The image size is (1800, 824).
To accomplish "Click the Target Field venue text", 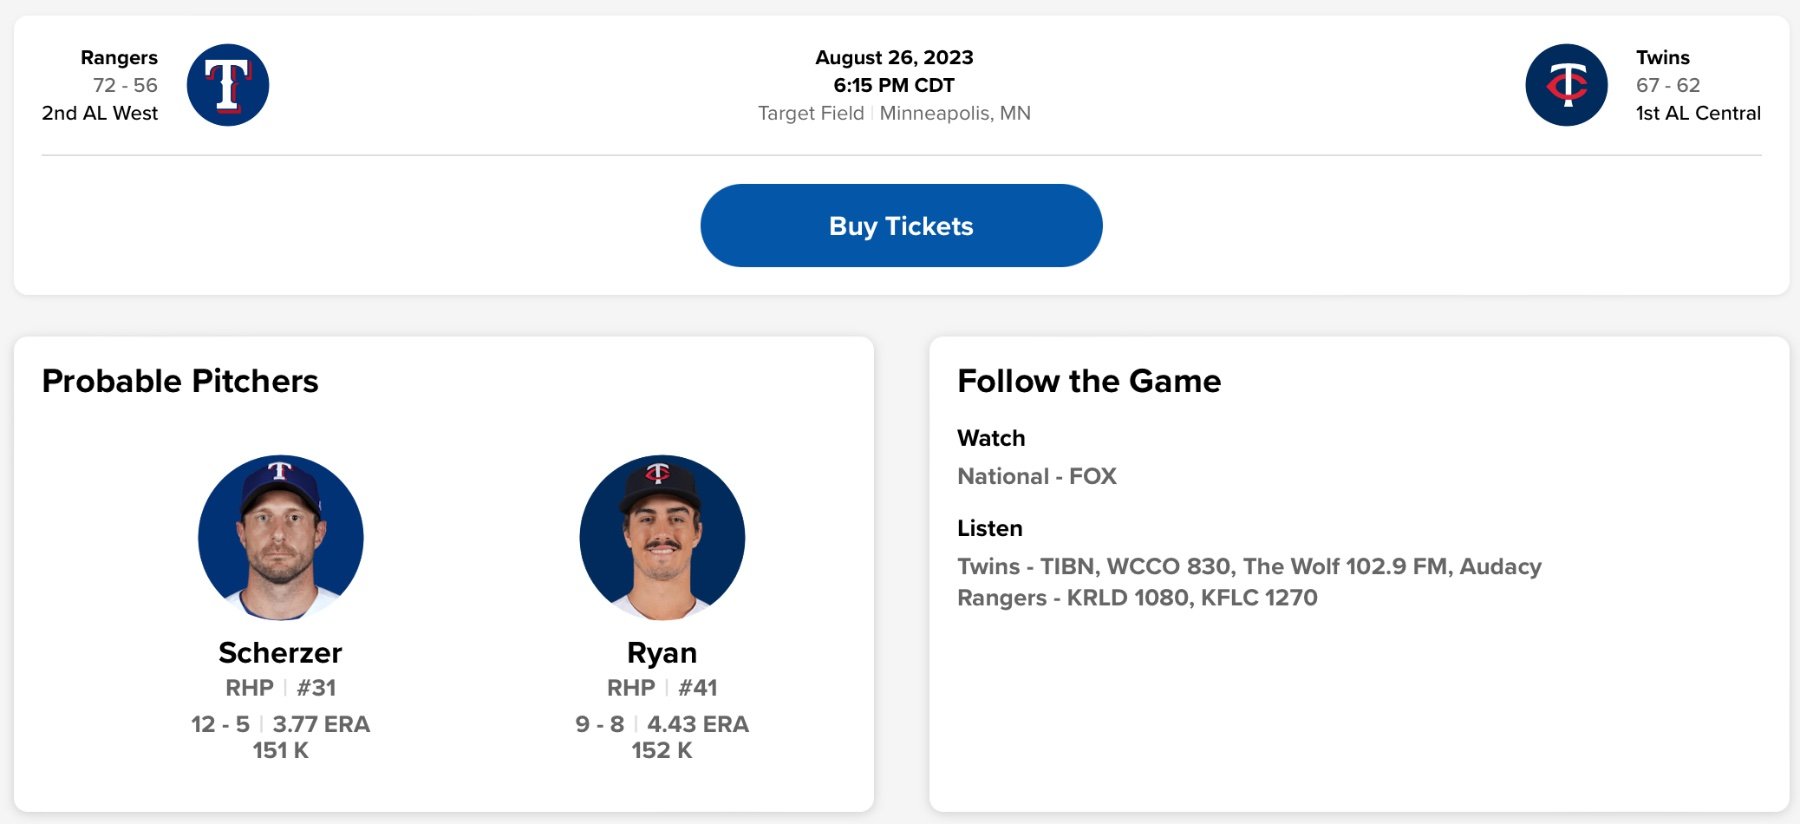I will (811, 113).
